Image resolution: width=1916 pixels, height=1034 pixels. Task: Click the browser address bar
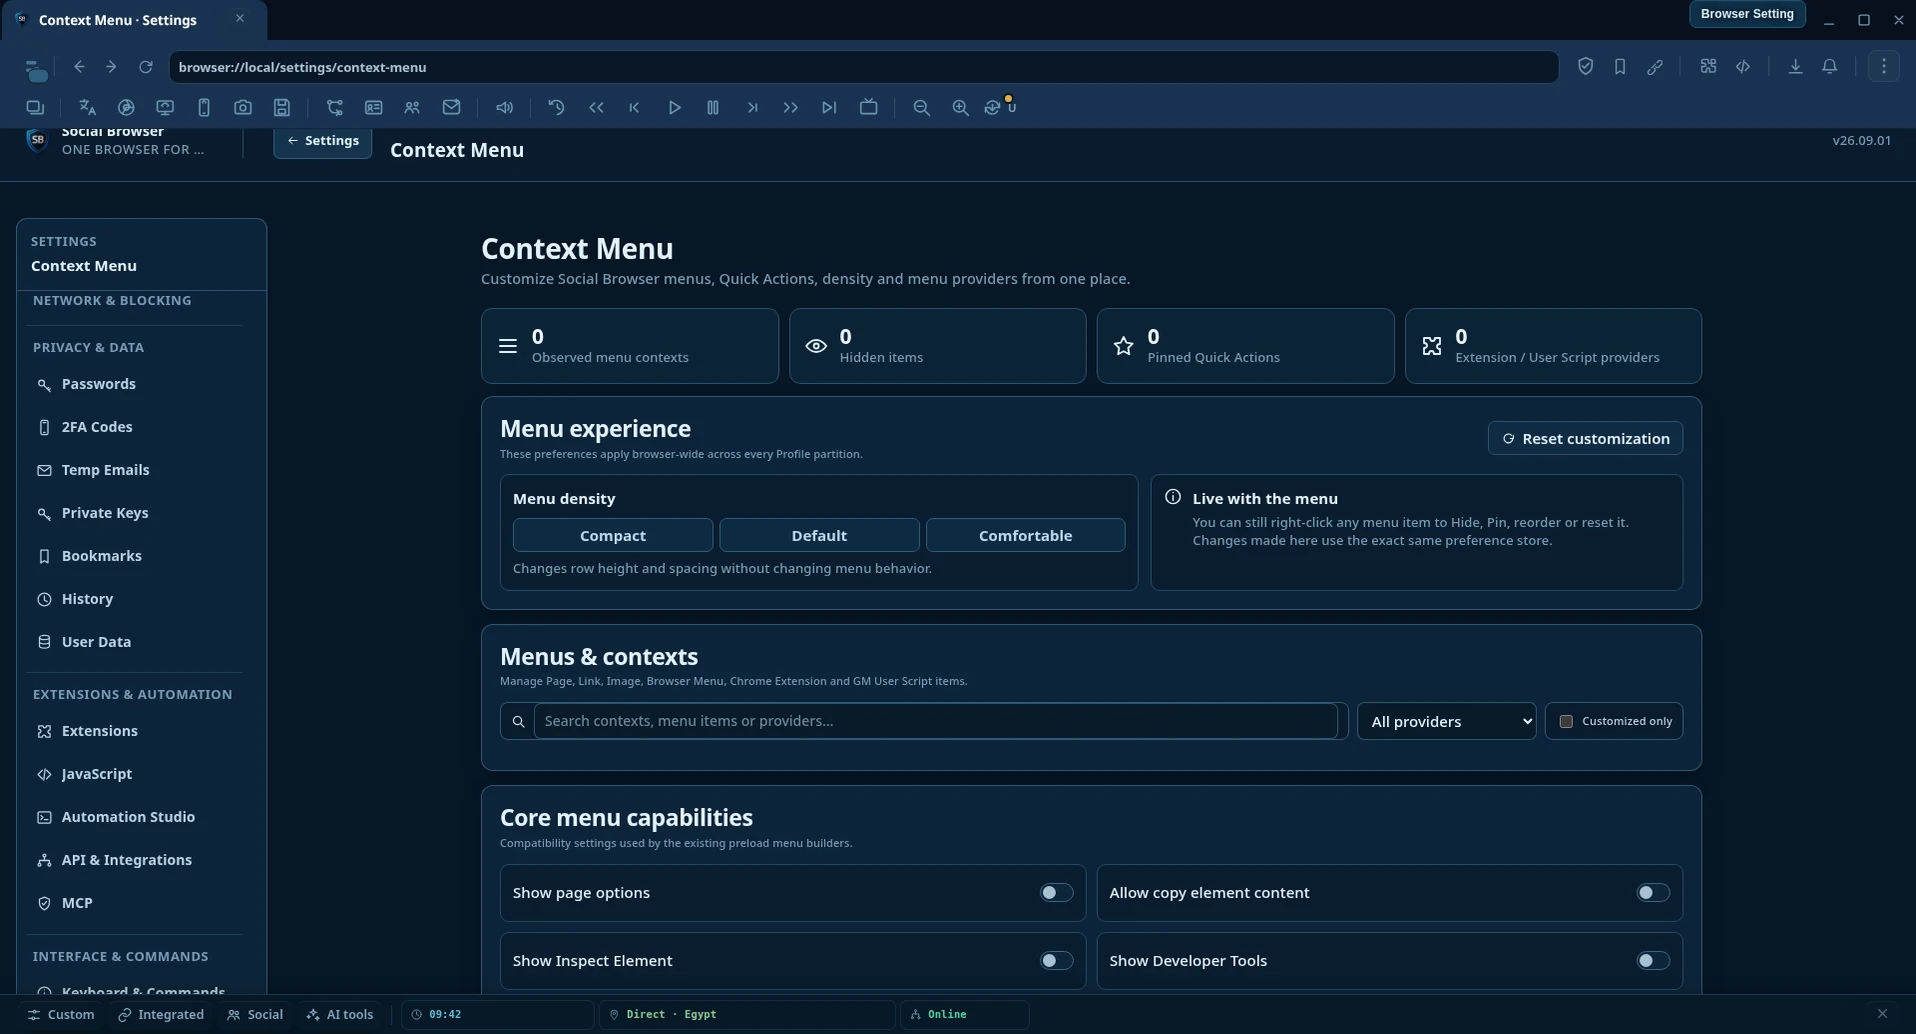pyautogui.click(x=863, y=67)
